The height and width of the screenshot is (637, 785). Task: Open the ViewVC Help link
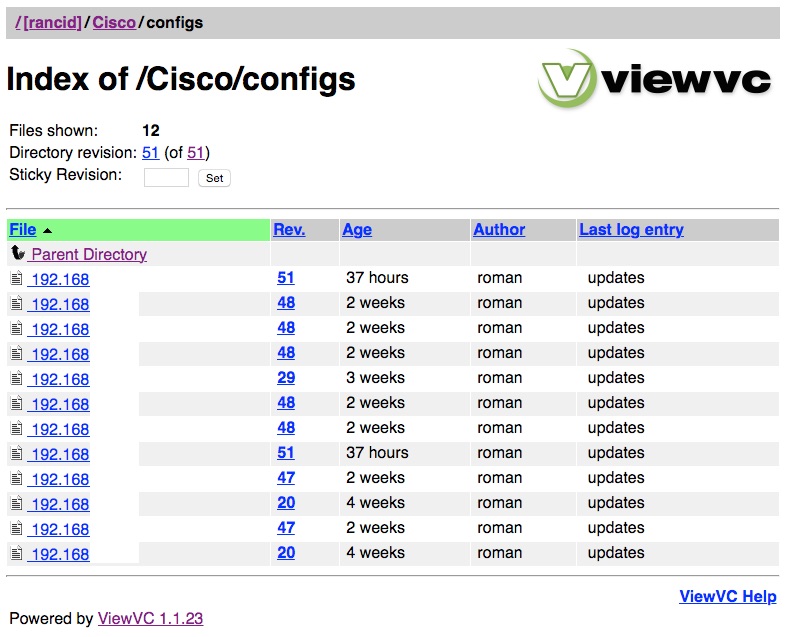pos(727,597)
